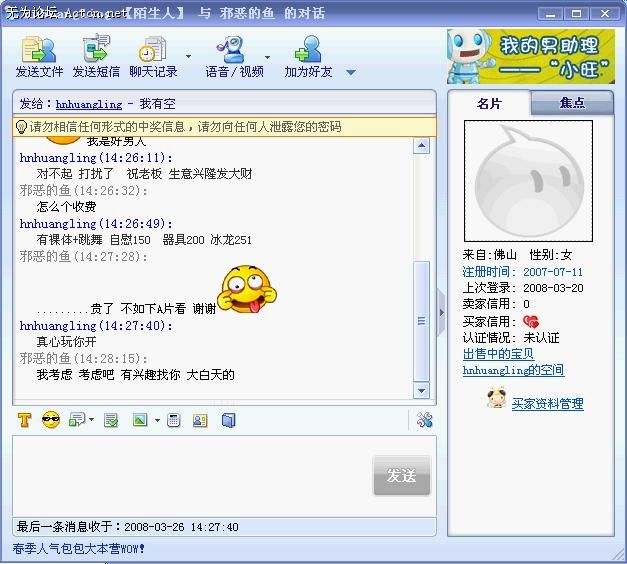Viewport: 627px width, 564px height.
Task: Click the calculator icon in chat toolbar
Action: pos(174,421)
